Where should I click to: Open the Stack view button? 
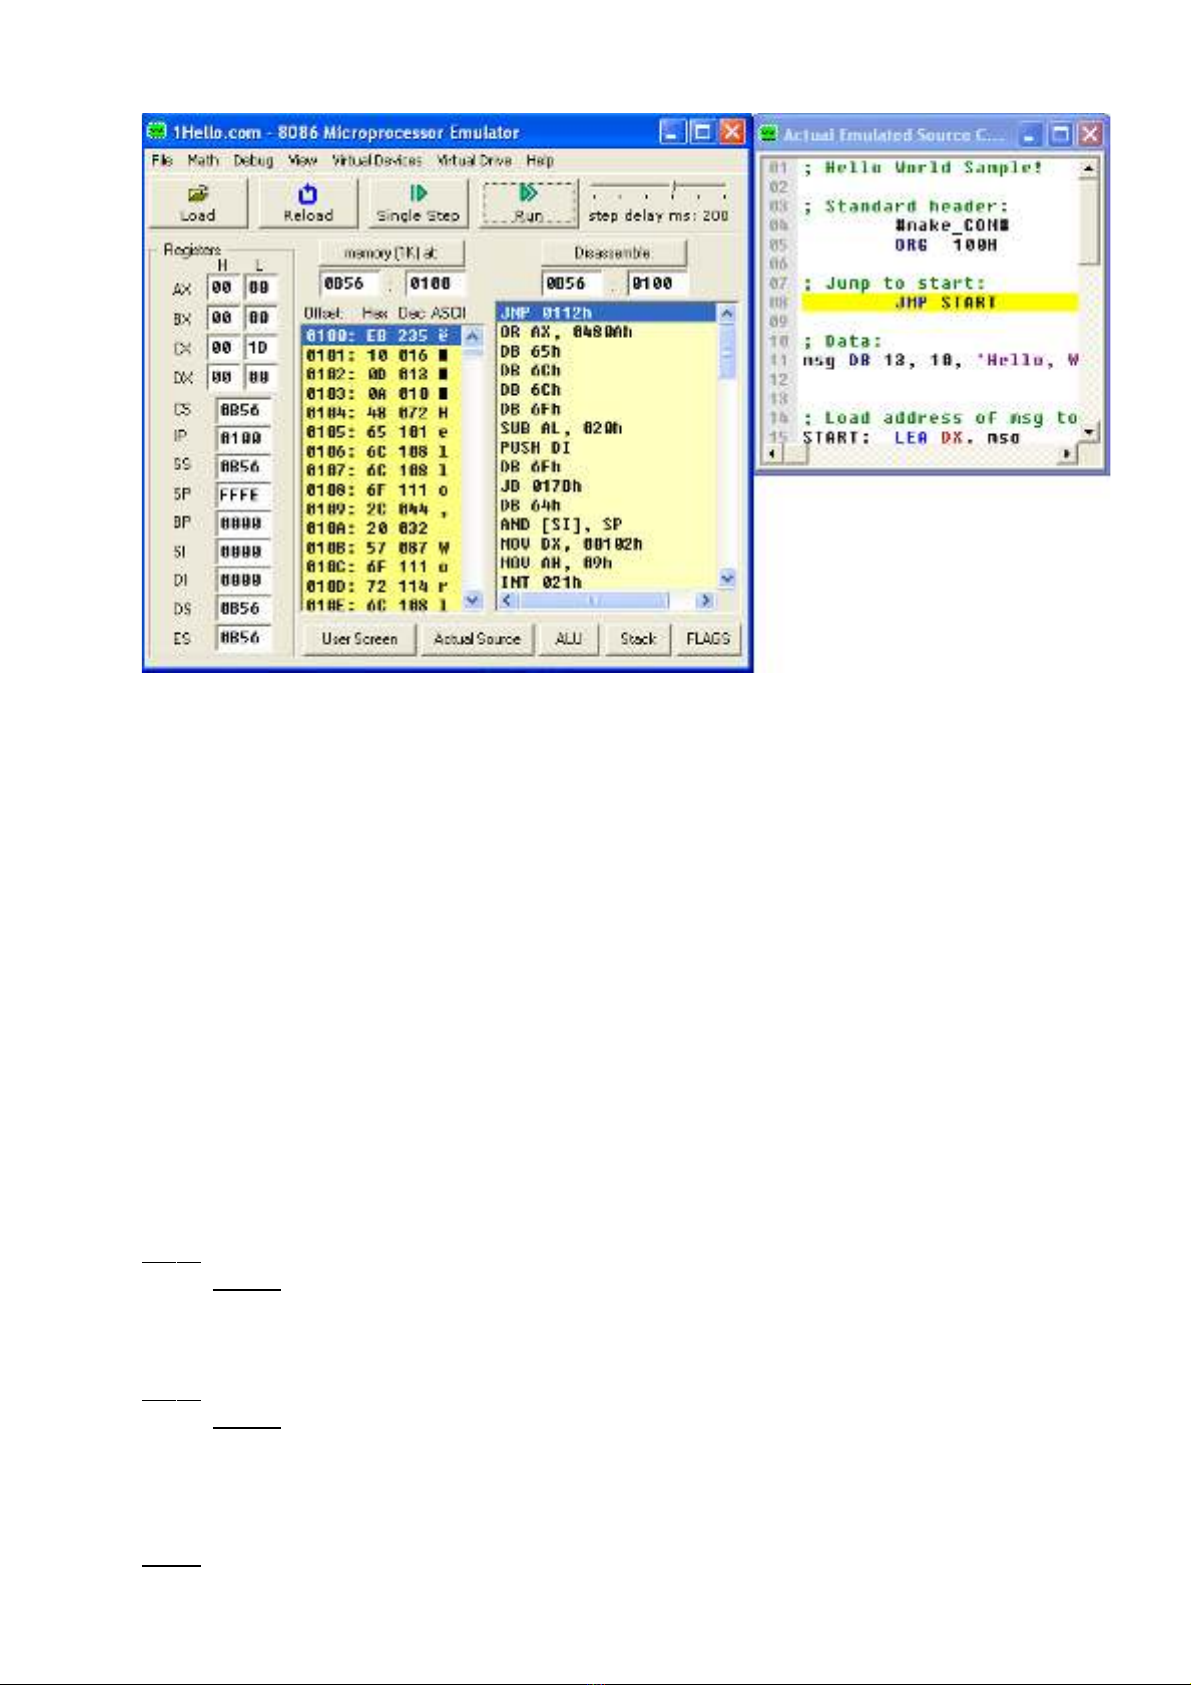click(x=638, y=639)
